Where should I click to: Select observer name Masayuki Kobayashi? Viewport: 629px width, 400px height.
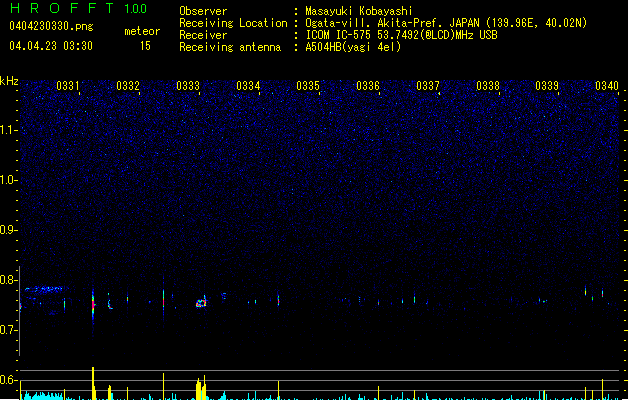click(x=359, y=11)
